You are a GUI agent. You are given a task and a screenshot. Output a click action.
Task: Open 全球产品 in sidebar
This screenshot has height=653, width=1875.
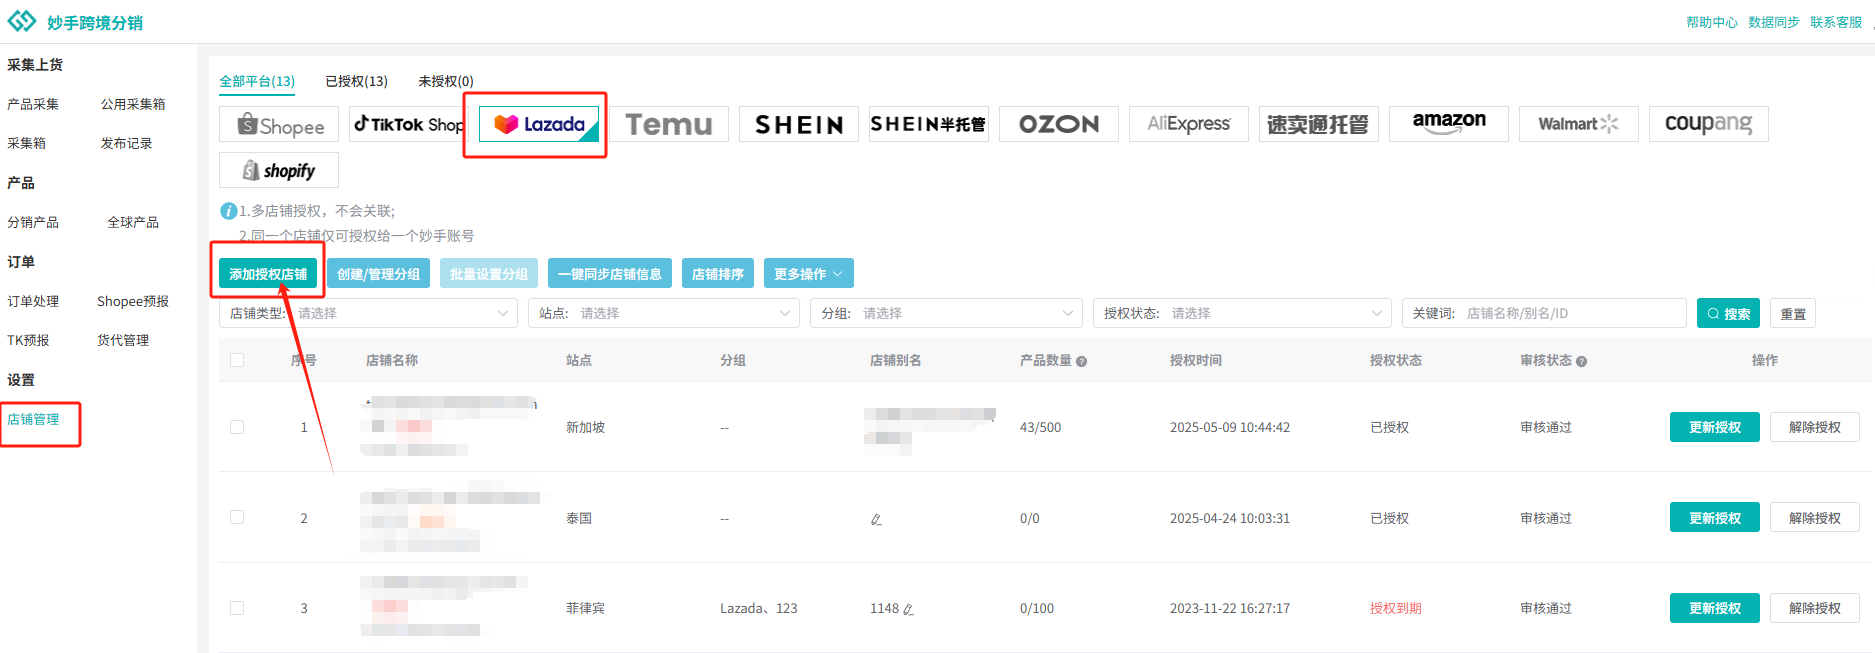coord(133,222)
